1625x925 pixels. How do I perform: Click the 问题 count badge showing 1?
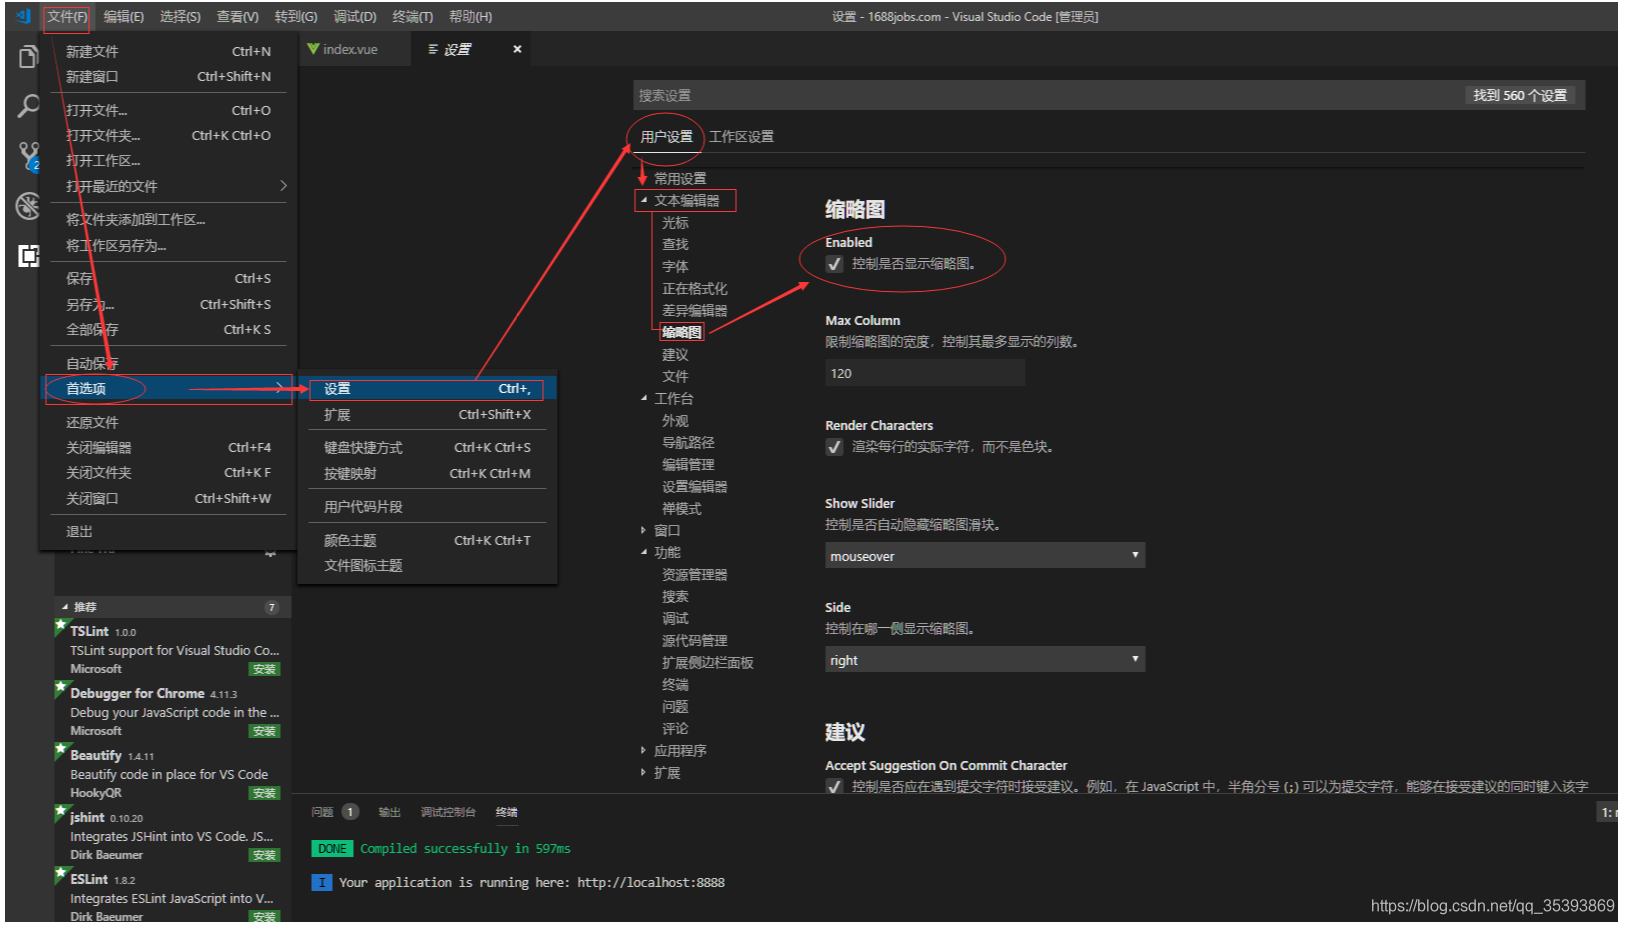(350, 812)
